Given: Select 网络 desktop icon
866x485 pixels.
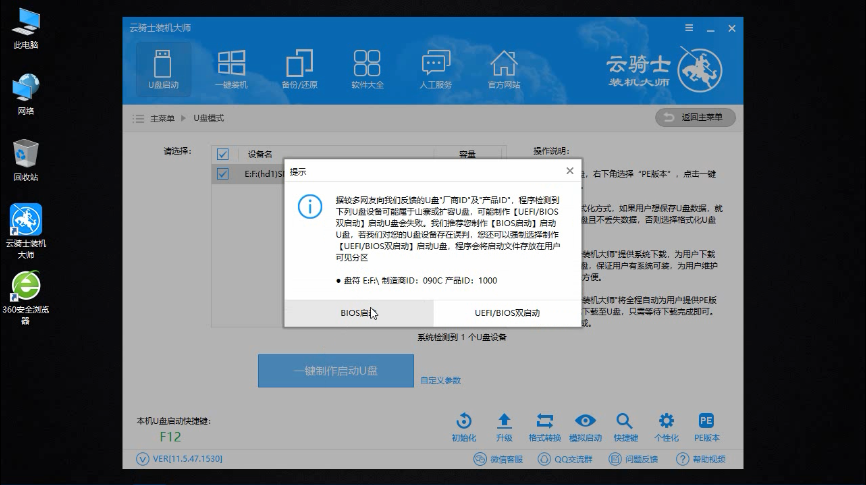Looking at the screenshot, I should (26, 94).
